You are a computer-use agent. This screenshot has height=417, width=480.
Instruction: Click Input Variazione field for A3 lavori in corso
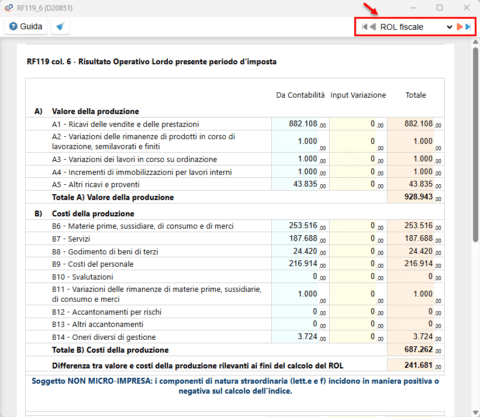358,159
